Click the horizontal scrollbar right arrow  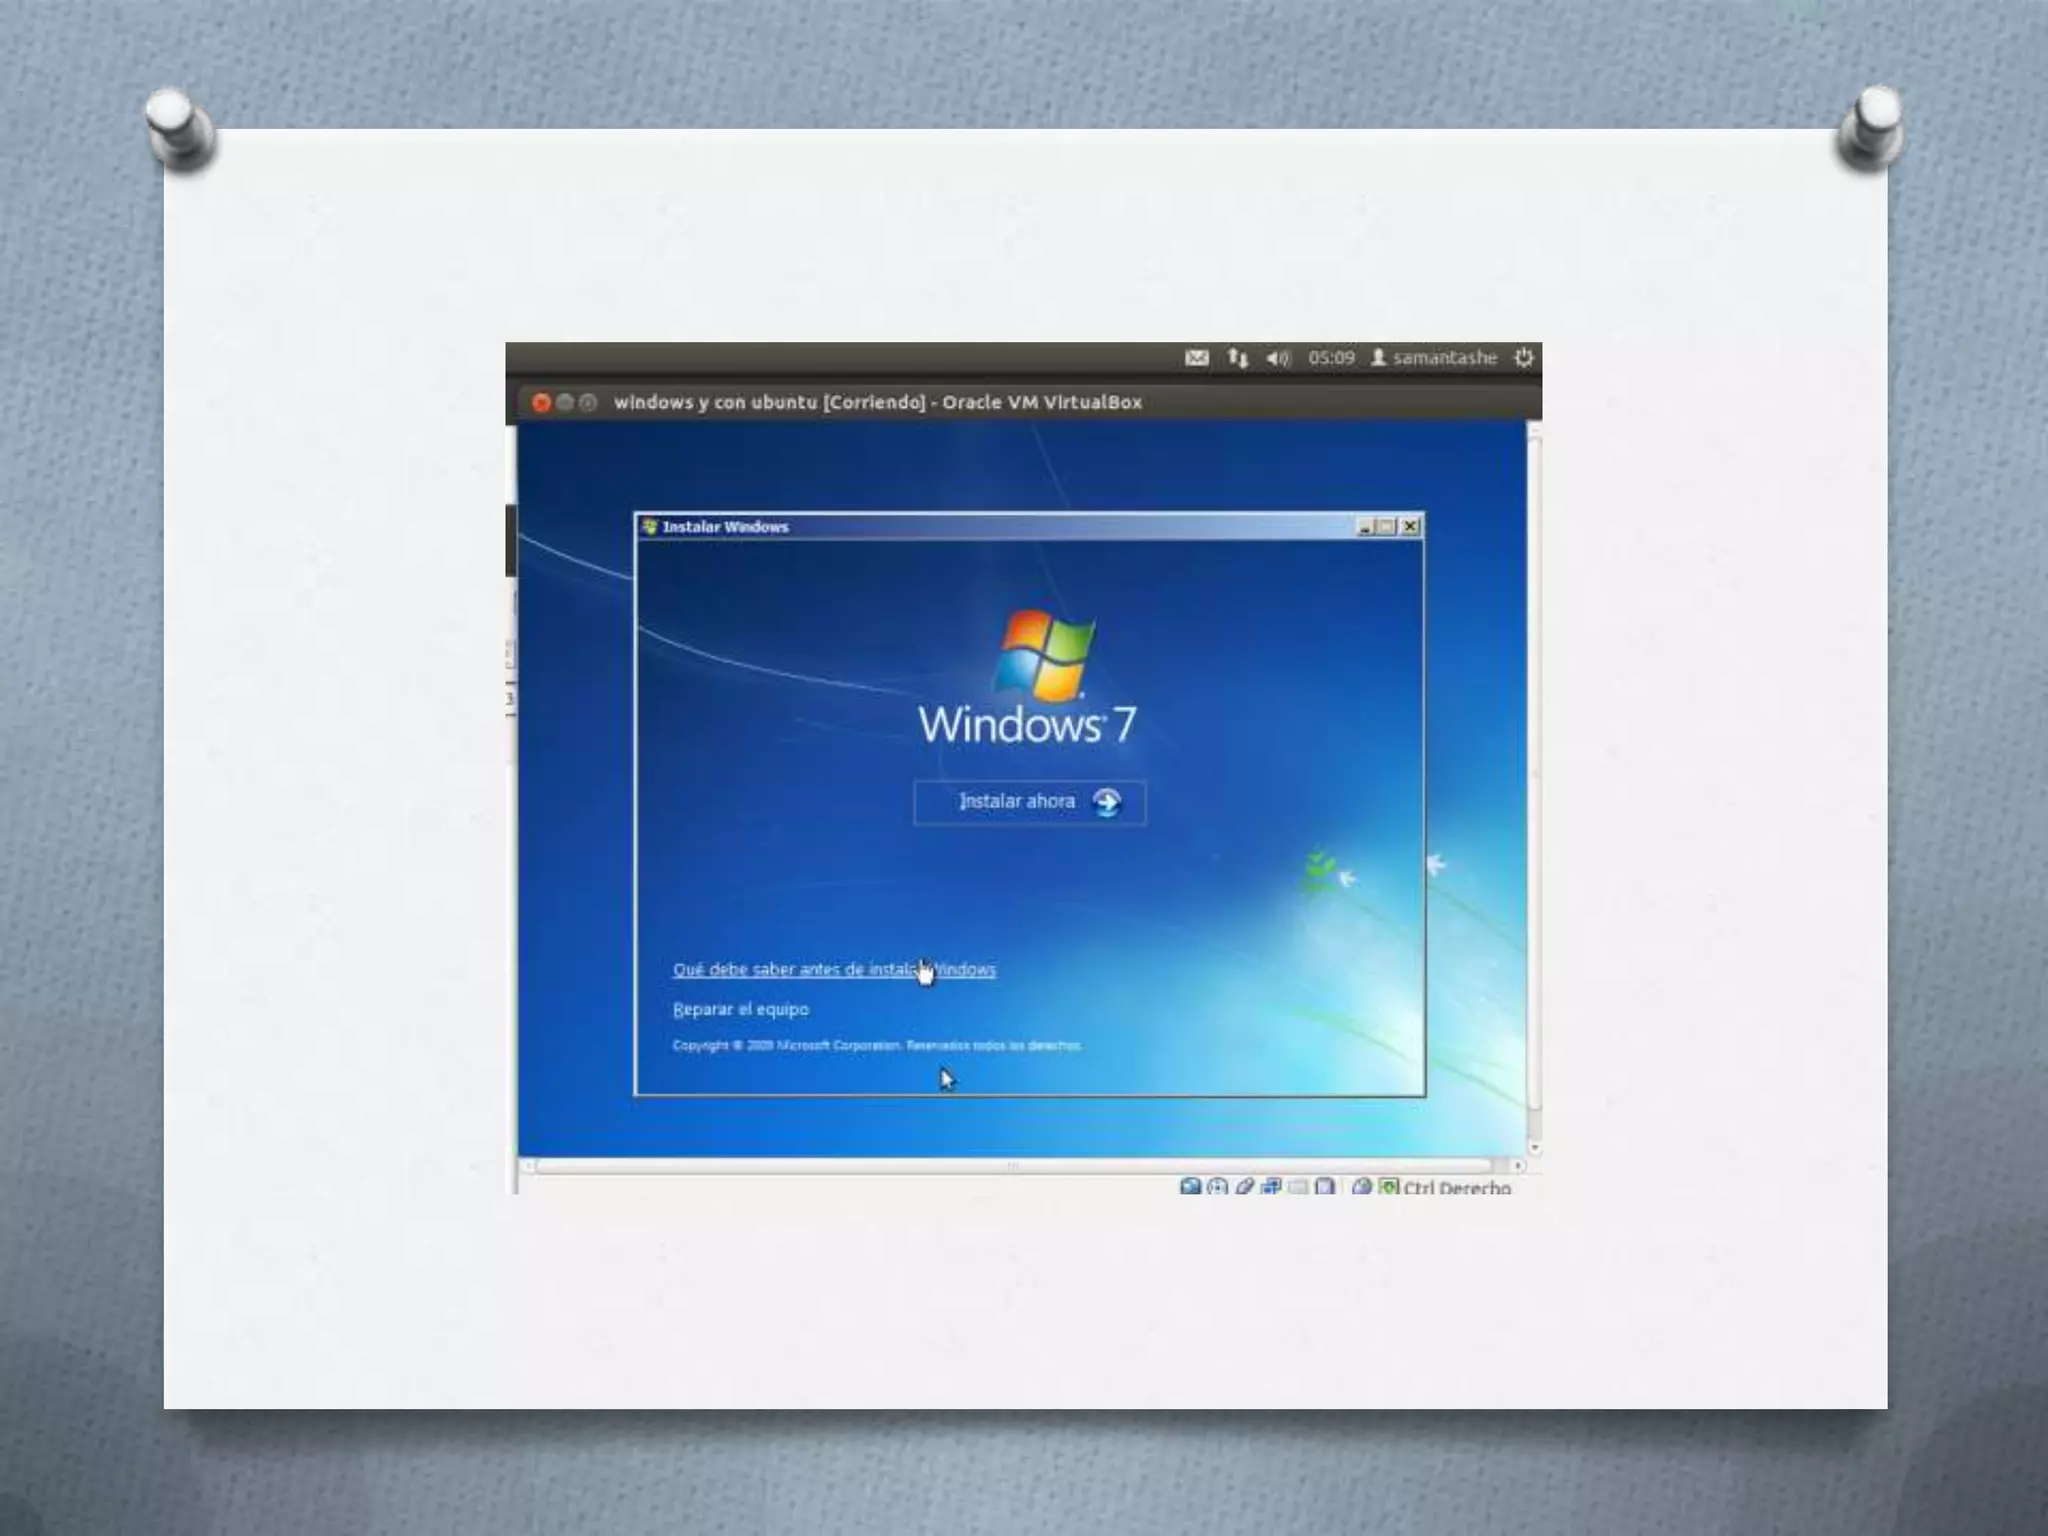point(1518,1166)
